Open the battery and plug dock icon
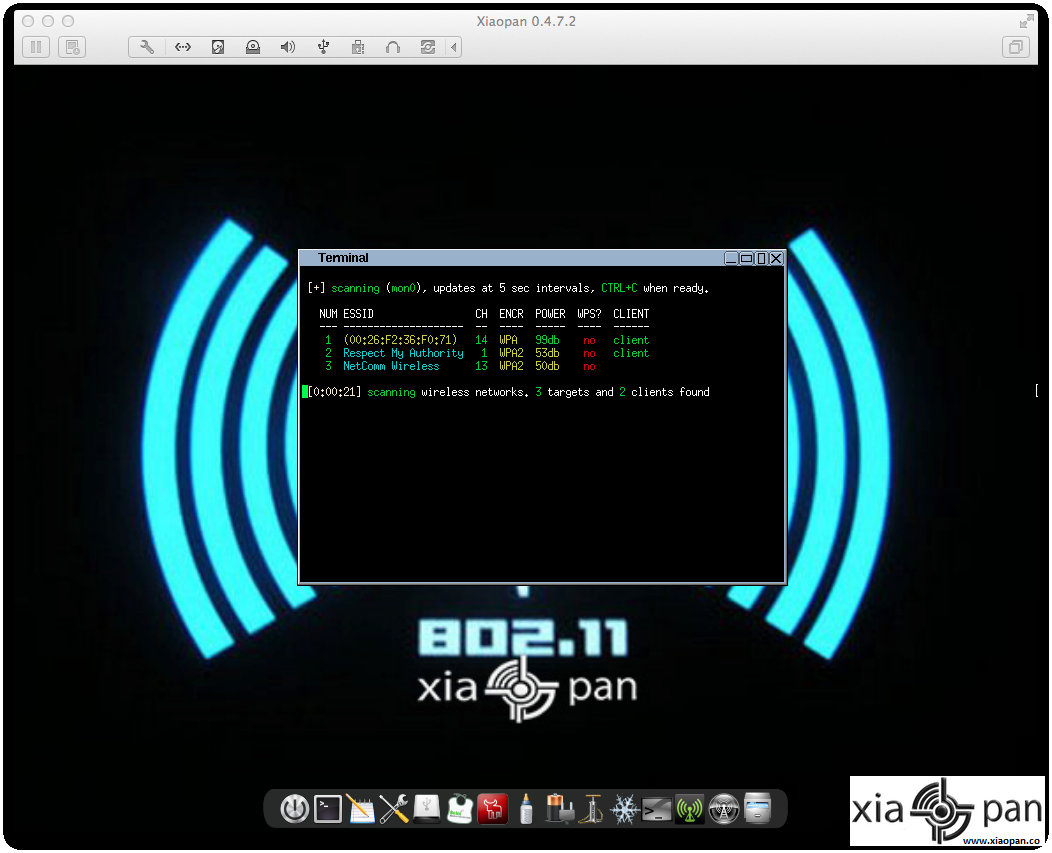Image resolution: width=1052 pixels, height=853 pixels. (559, 809)
